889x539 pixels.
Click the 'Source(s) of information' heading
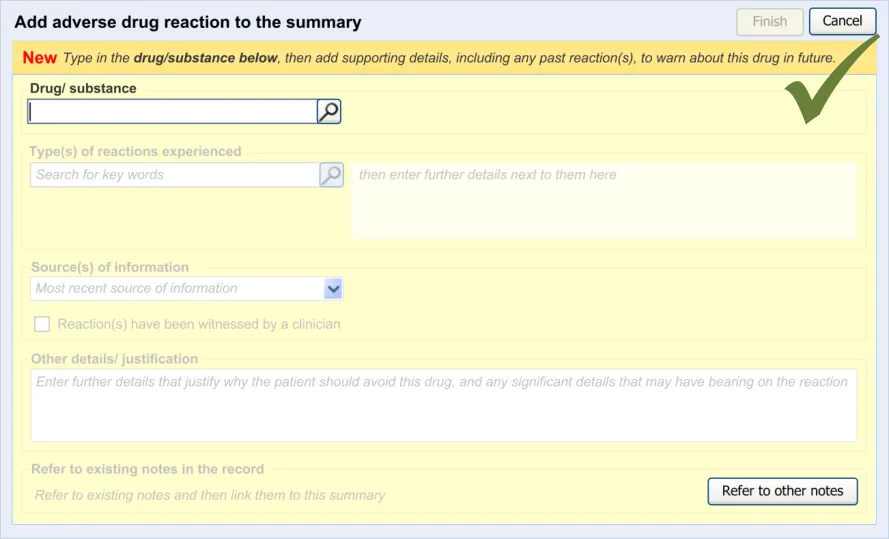(x=109, y=267)
